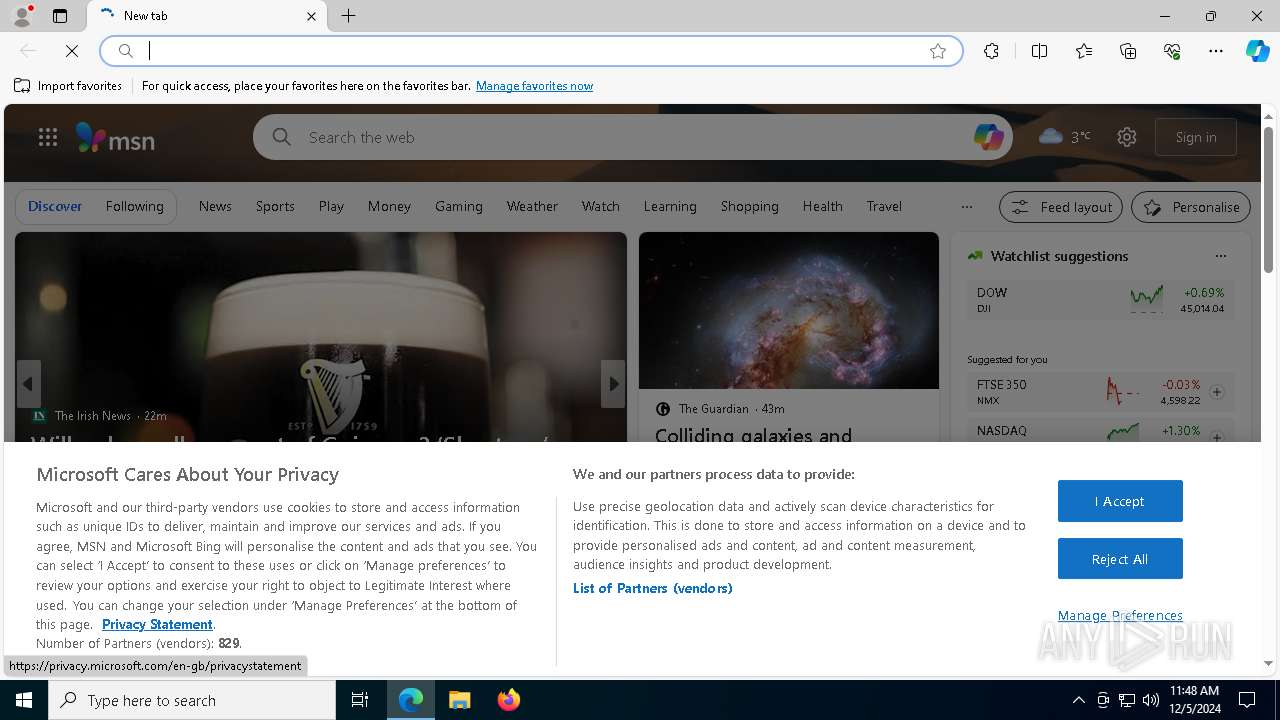Image resolution: width=1280 pixels, height=720 pixels.
Task: Stop loading page with X button
Action: [72, 51]
